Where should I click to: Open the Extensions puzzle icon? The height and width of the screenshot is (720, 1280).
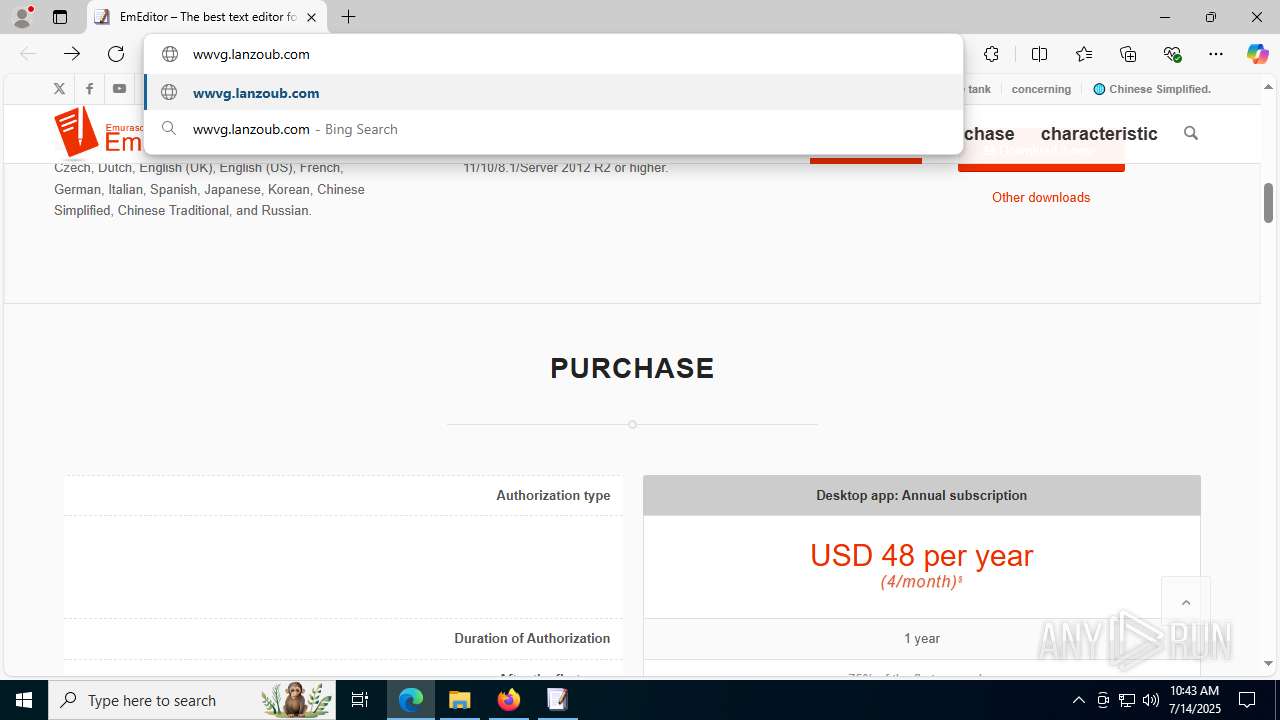(991, 54)
